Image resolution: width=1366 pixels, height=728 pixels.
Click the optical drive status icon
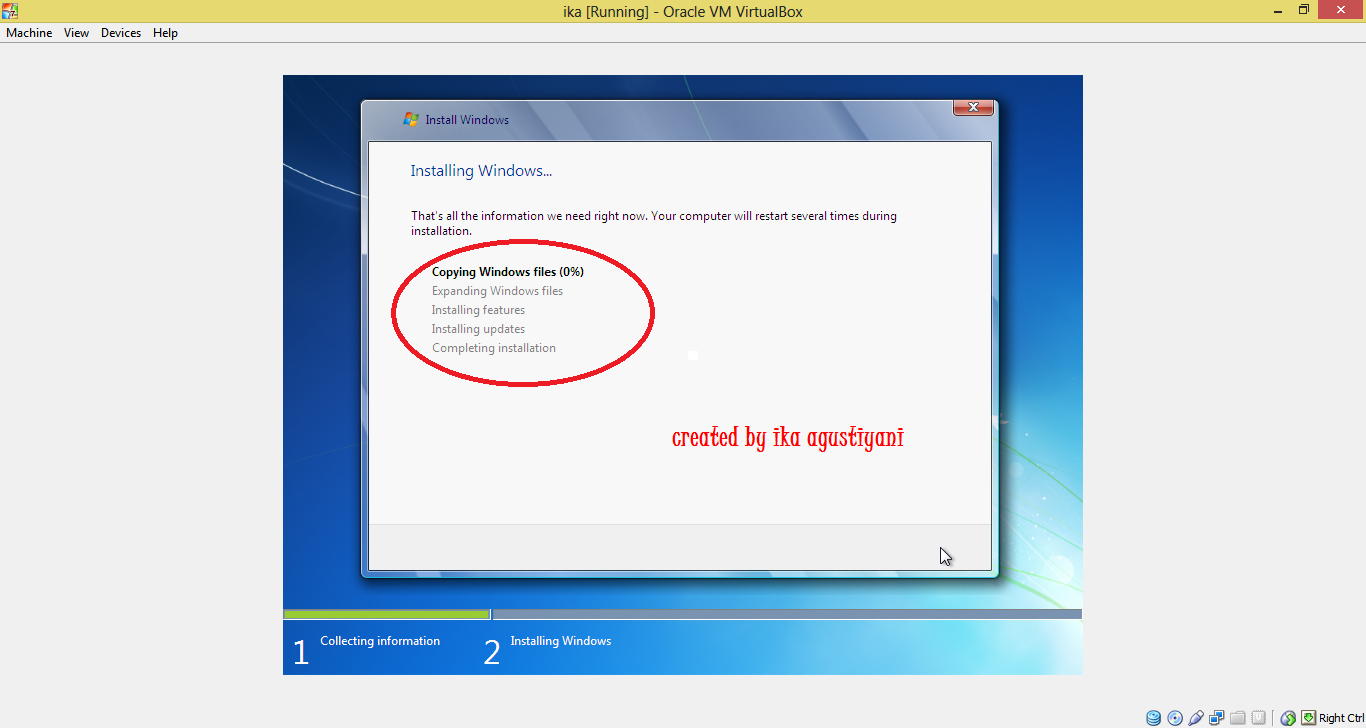(1174, 717)
